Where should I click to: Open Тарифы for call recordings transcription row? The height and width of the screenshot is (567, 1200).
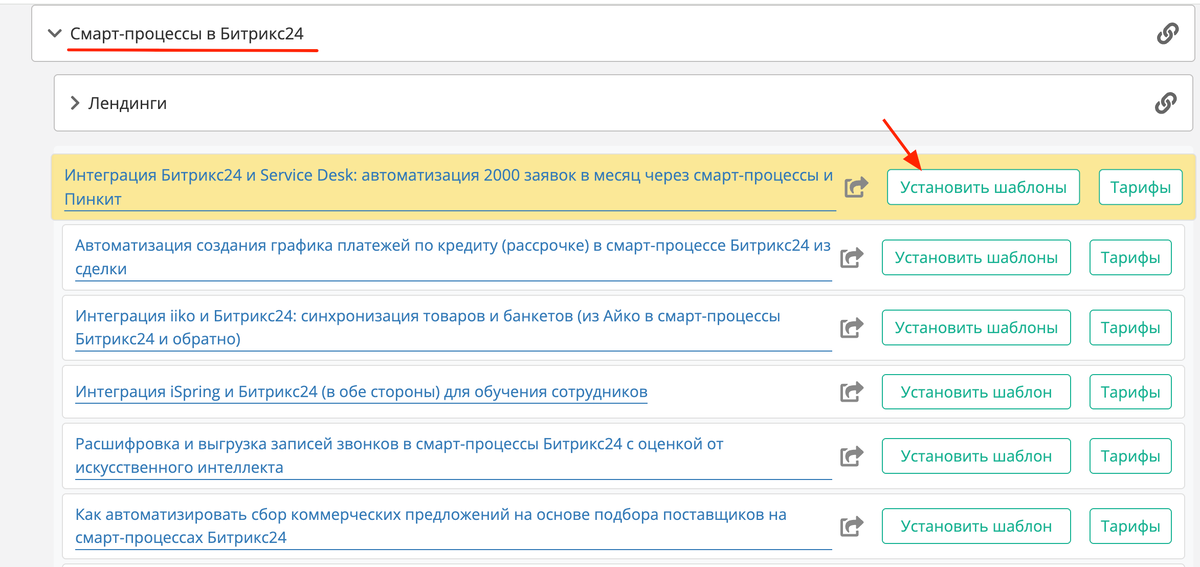click(x=1129, y=456)
